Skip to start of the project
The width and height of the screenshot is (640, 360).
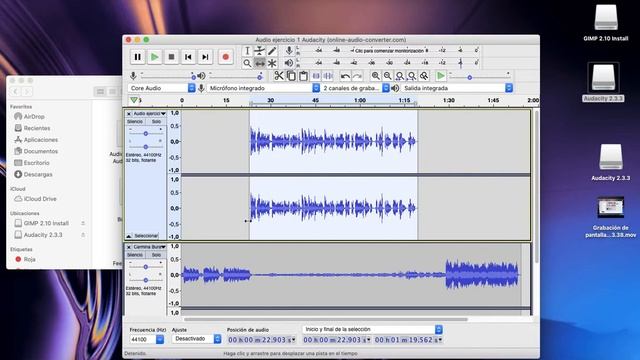pos(188,57)
